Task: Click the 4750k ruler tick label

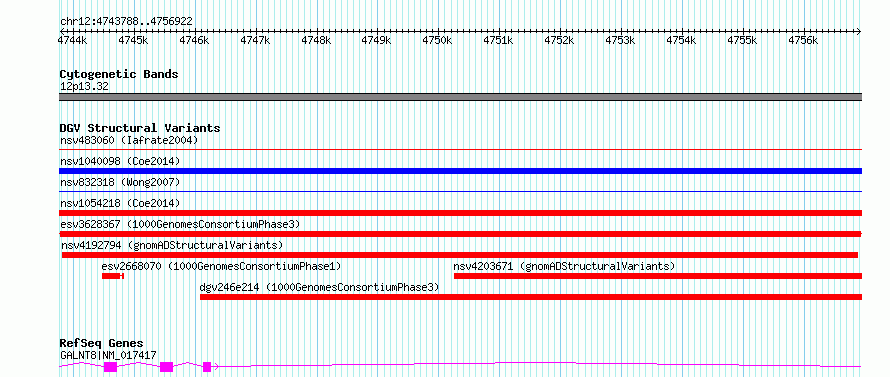Action: 438,40
